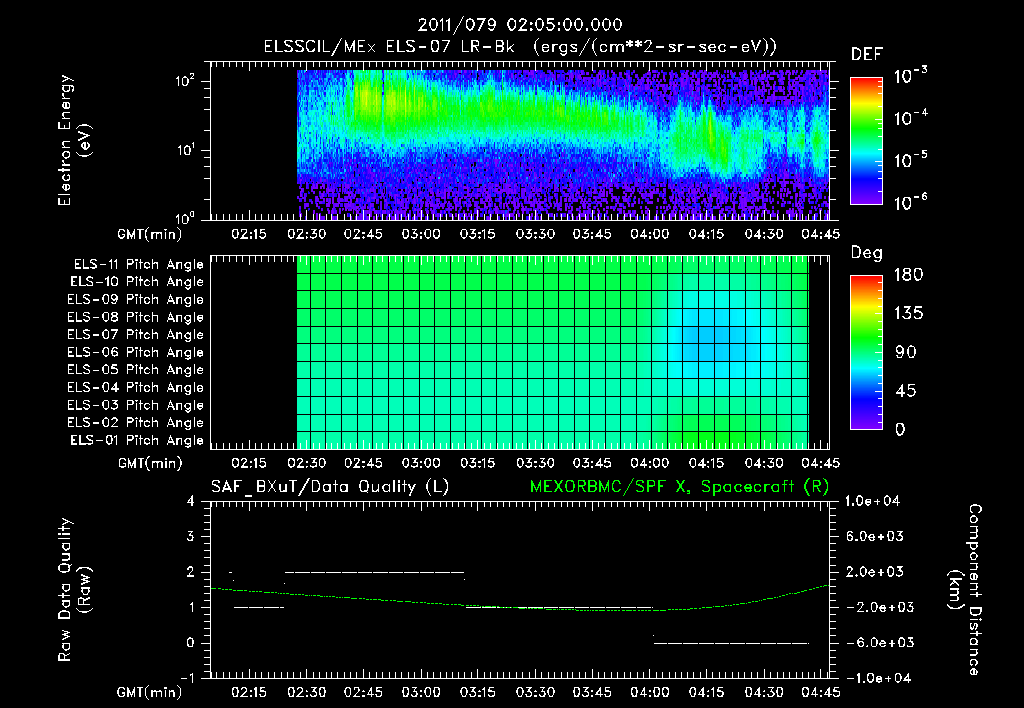This screenshot has width=1024, height=708.
Task: Click the 04:45 tick under the spectrogram
Action: [821, 234]
